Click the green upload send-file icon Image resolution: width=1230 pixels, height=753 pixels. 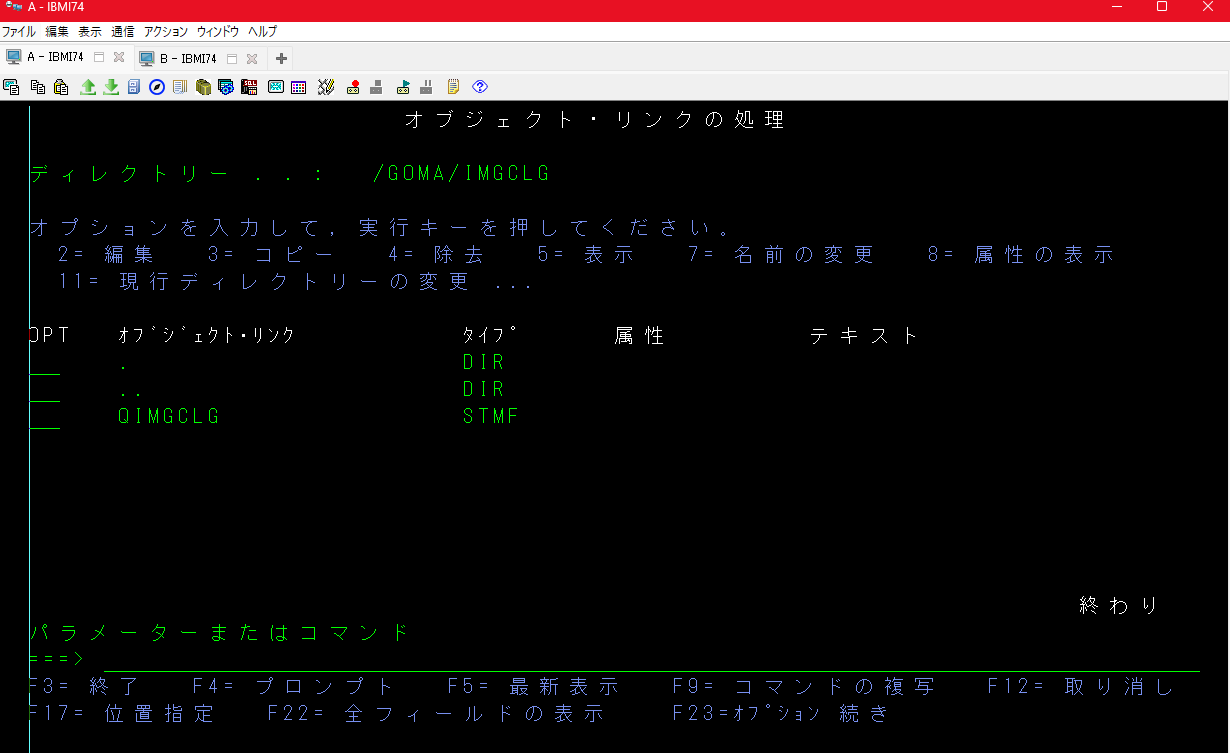88,87
